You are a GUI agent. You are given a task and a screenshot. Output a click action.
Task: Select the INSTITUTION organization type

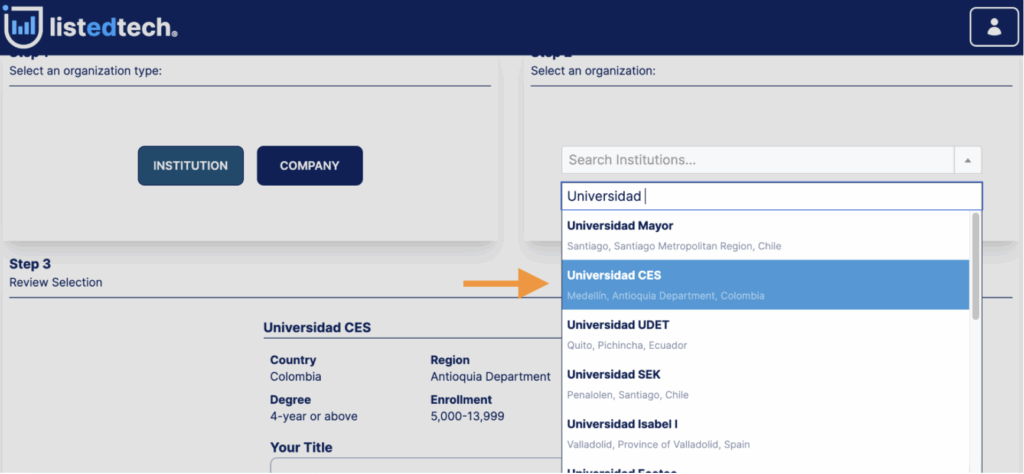191,166
